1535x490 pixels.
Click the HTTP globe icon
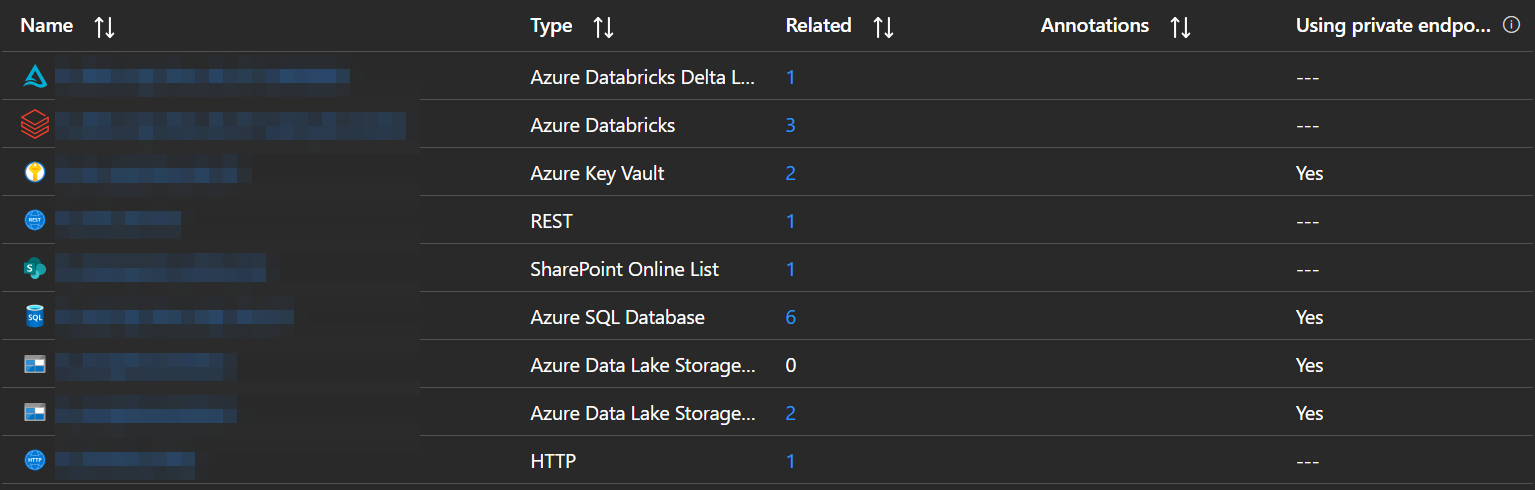click(x=35, y=461)
